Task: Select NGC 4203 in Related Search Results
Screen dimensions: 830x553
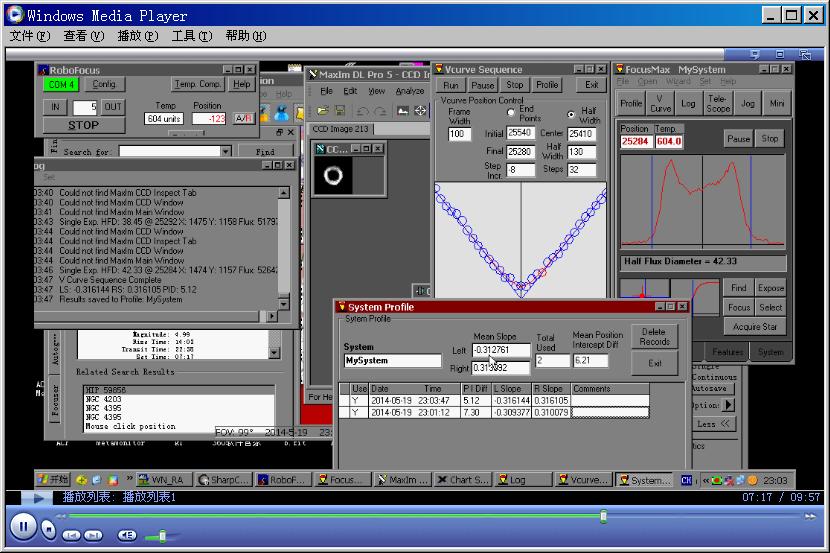Action: [104, 399]
